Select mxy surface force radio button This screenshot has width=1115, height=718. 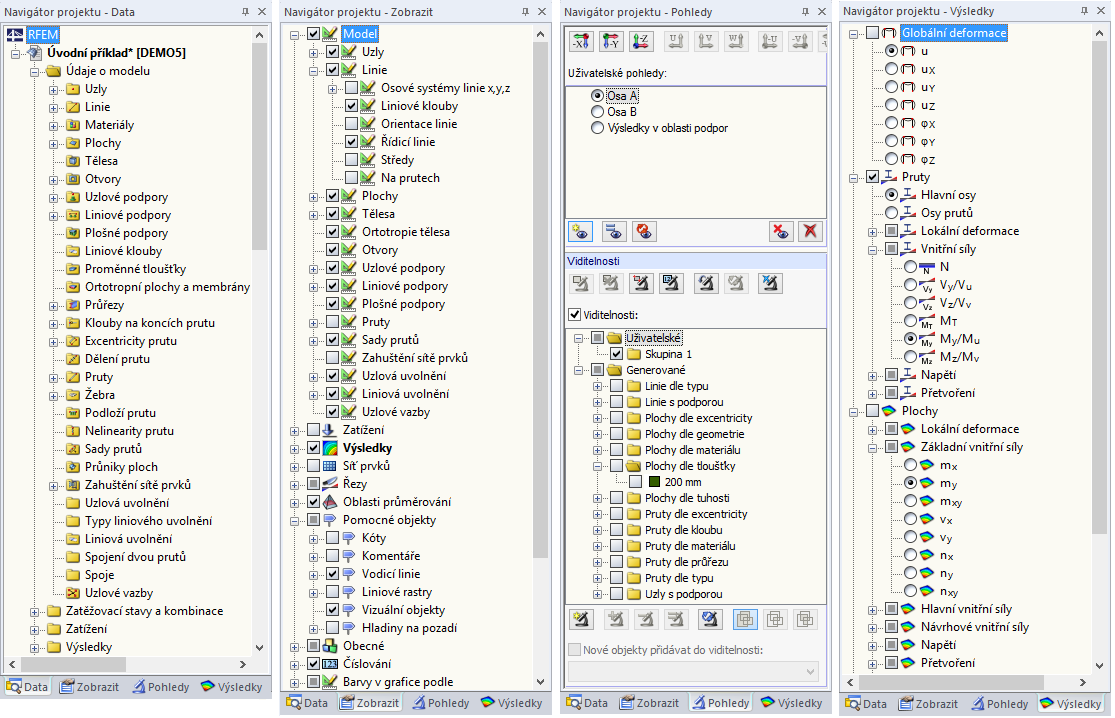click(910, 501)
